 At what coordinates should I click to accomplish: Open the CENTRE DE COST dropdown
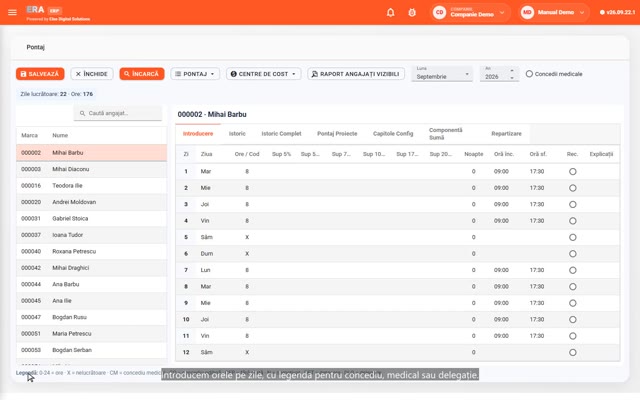click(x=264, y=74)
